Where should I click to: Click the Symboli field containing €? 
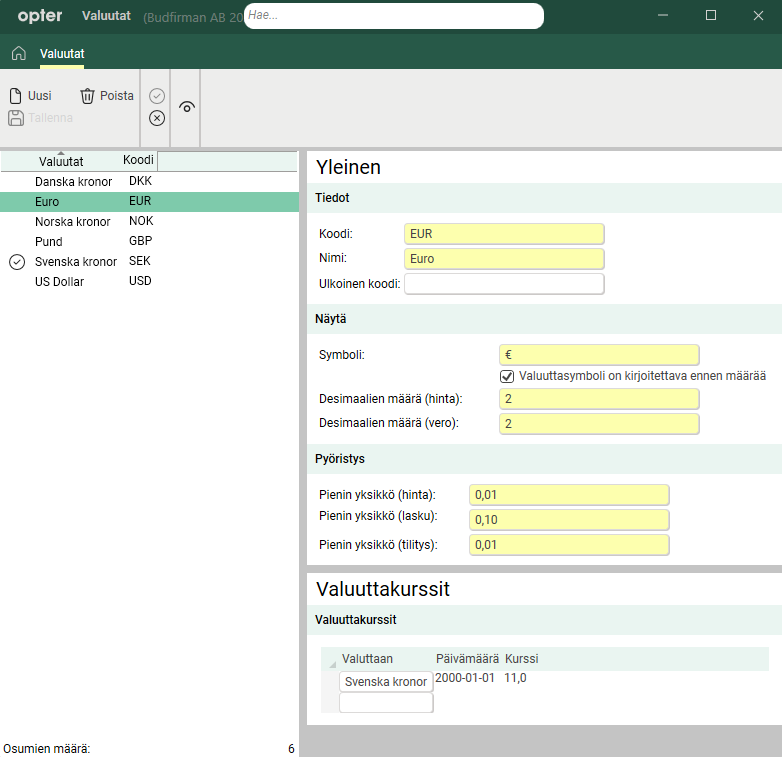[598, 355]
